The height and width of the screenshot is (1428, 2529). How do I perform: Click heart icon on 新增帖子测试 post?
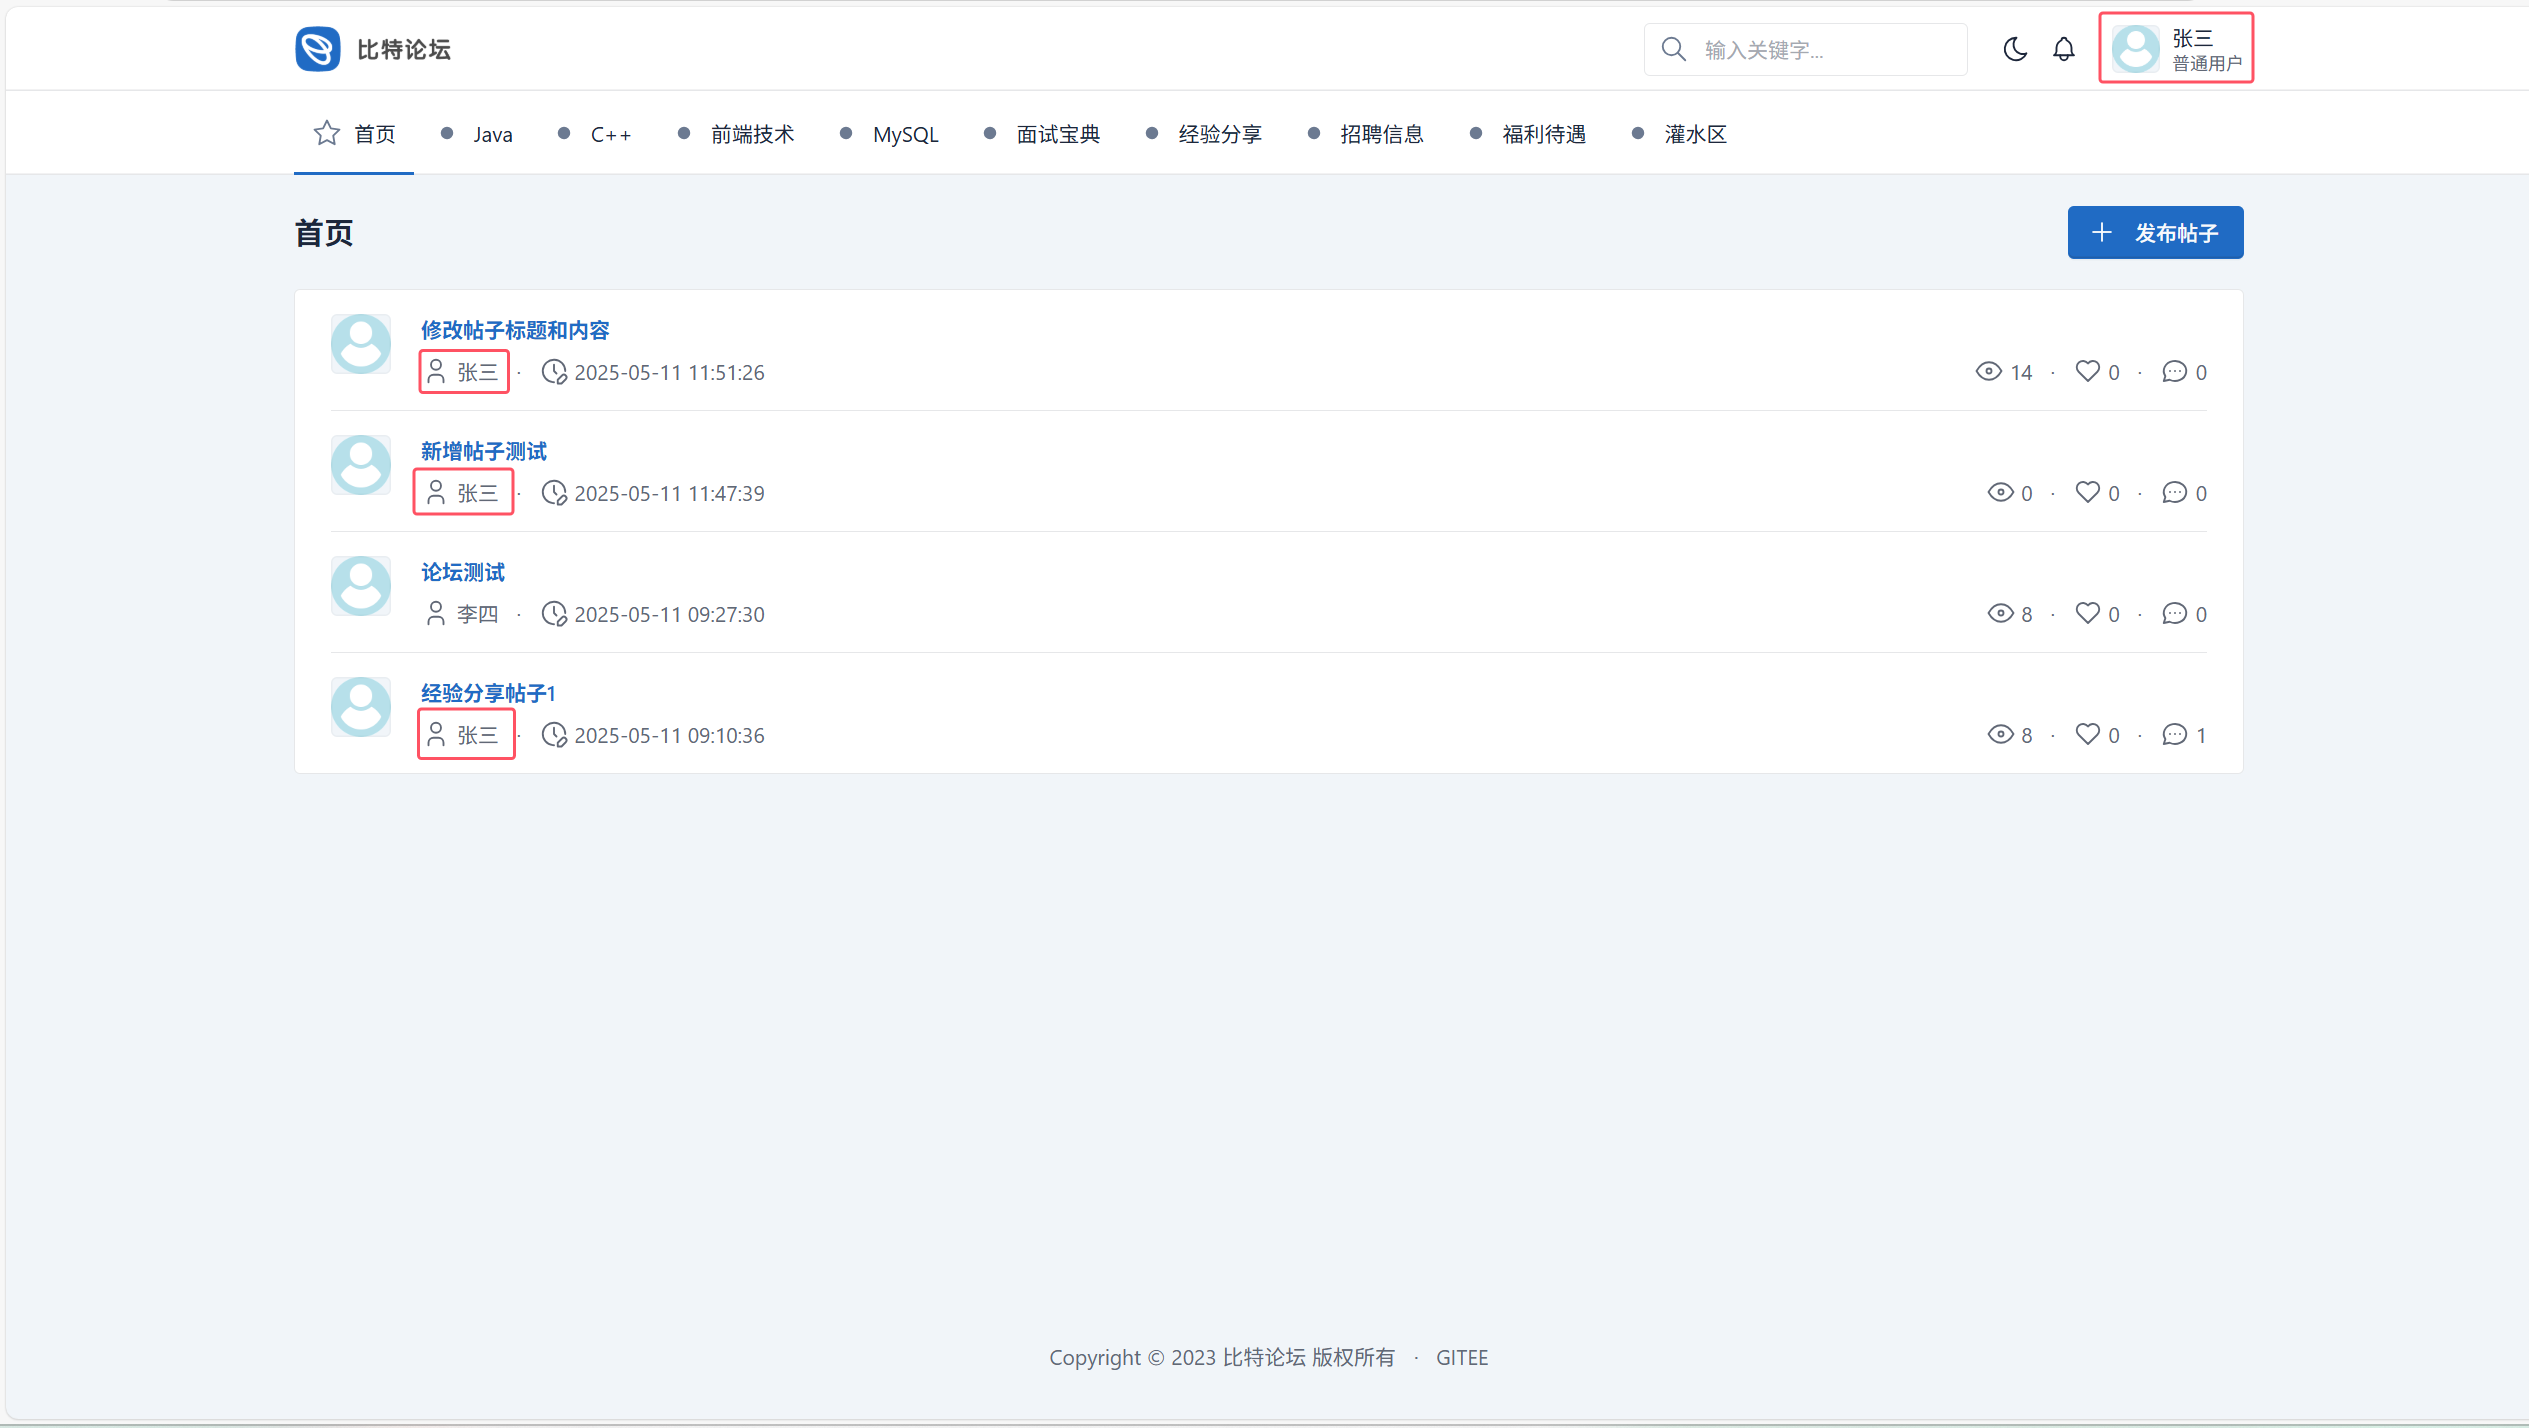point(2087,492)
